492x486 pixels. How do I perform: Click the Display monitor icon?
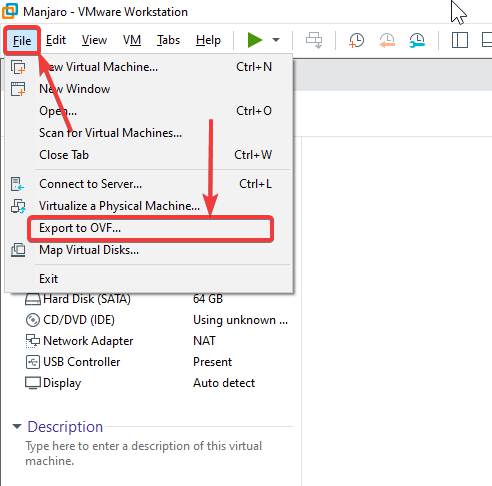pos(33,383)
